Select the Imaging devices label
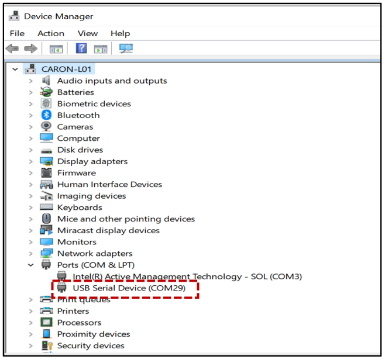Image resolution: width=385 pixels, height=360 pixels. [x=92, y=196]
